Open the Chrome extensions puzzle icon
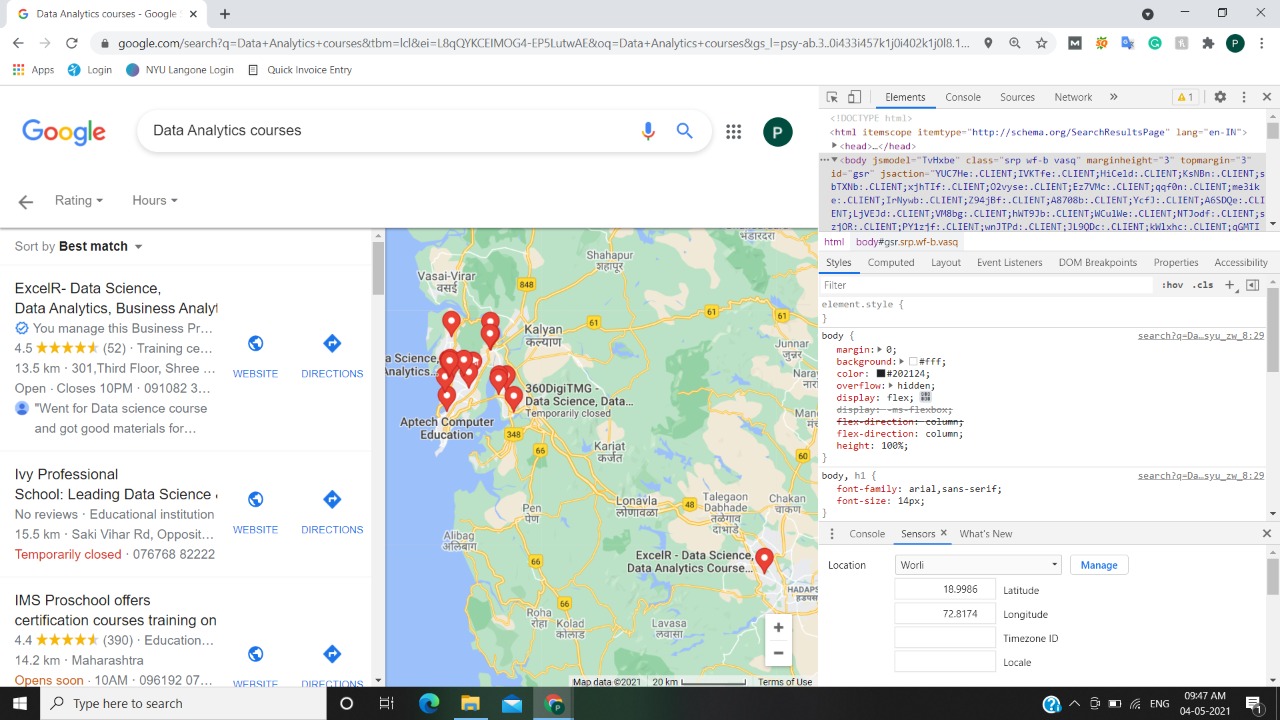The width and height of the screenshot is (1280, 720). pos(1208,43)
